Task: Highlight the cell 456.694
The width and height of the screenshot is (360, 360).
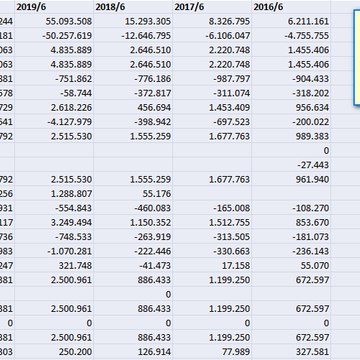Action: (133, 107)
